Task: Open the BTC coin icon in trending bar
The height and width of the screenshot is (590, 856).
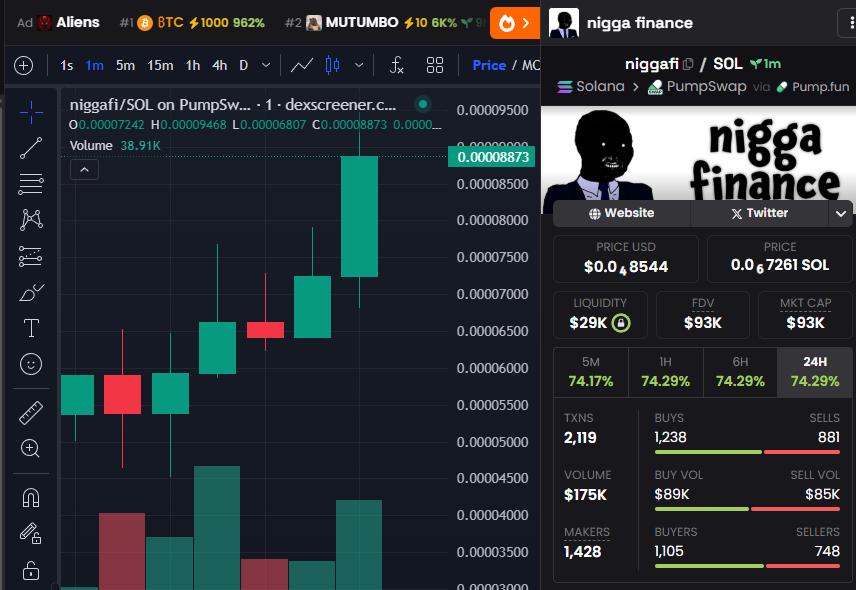Action: tap(145, 22)
